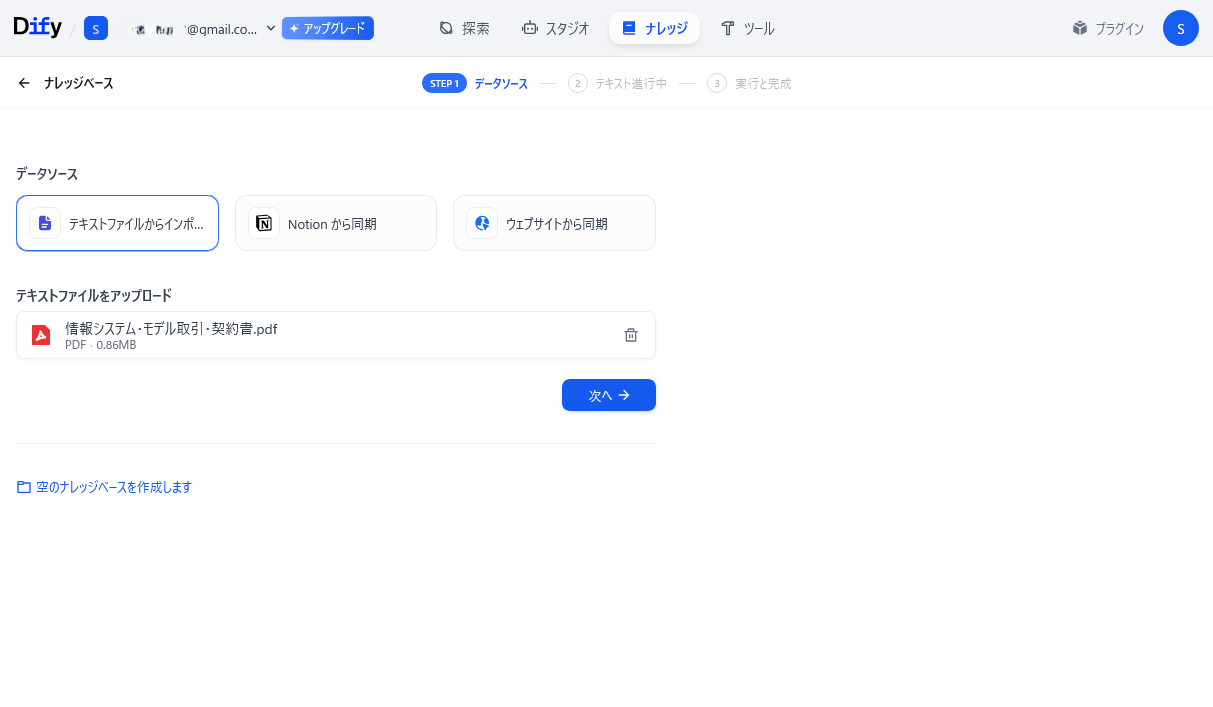Open the workspace account dropdown
The width and height of the screenshot is (1213, 707).
pyautogui.click(x=270, y=28)
